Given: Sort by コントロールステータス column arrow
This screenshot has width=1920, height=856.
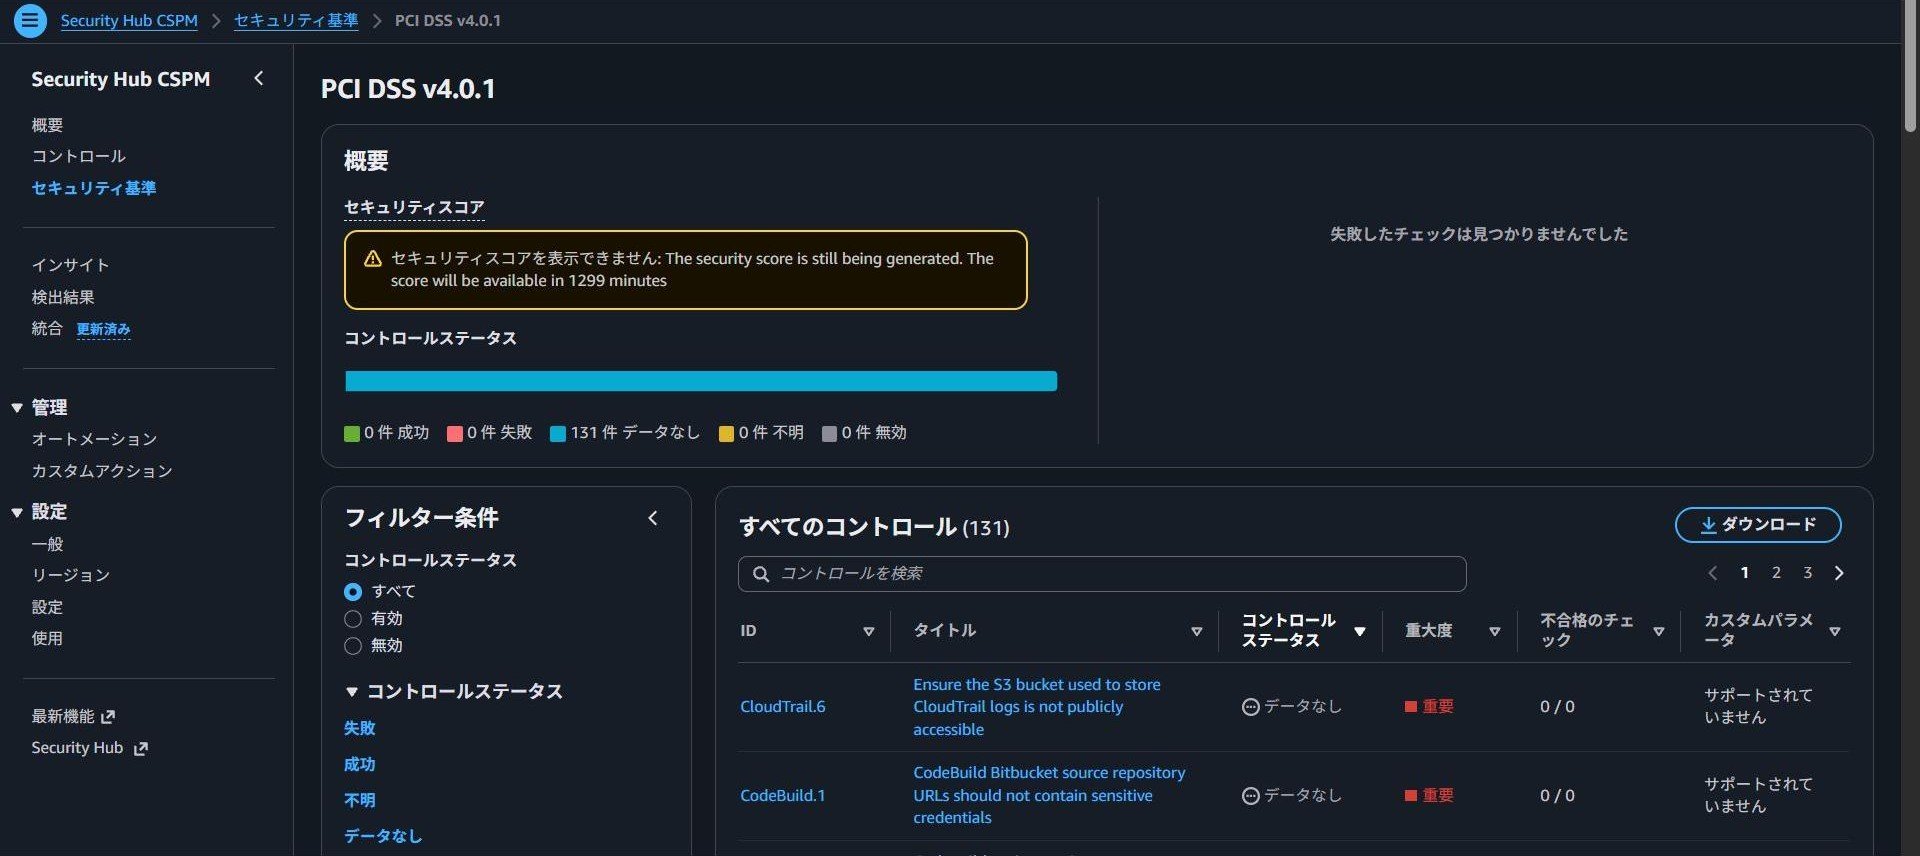Looking at the screenshot, I should (x=1359, y=631).
